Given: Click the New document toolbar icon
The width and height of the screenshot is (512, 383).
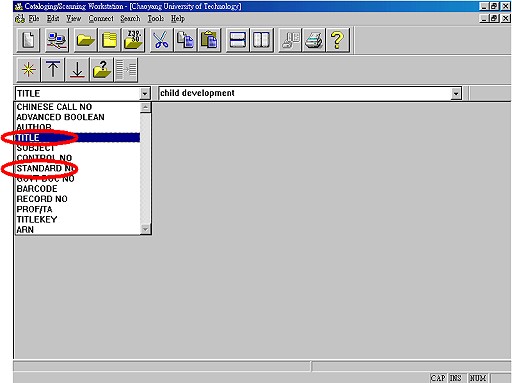Looking at the screenshot, I should [28, 40].
